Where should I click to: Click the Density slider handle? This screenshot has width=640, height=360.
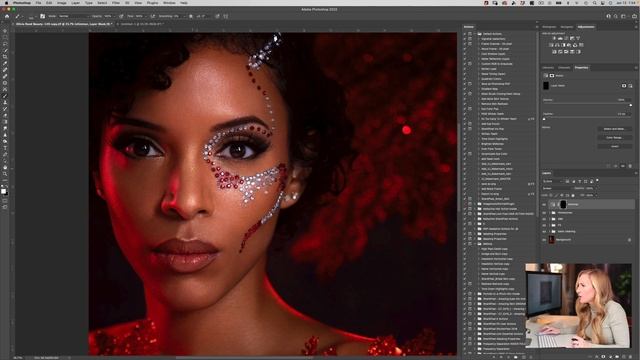point(630,105)
